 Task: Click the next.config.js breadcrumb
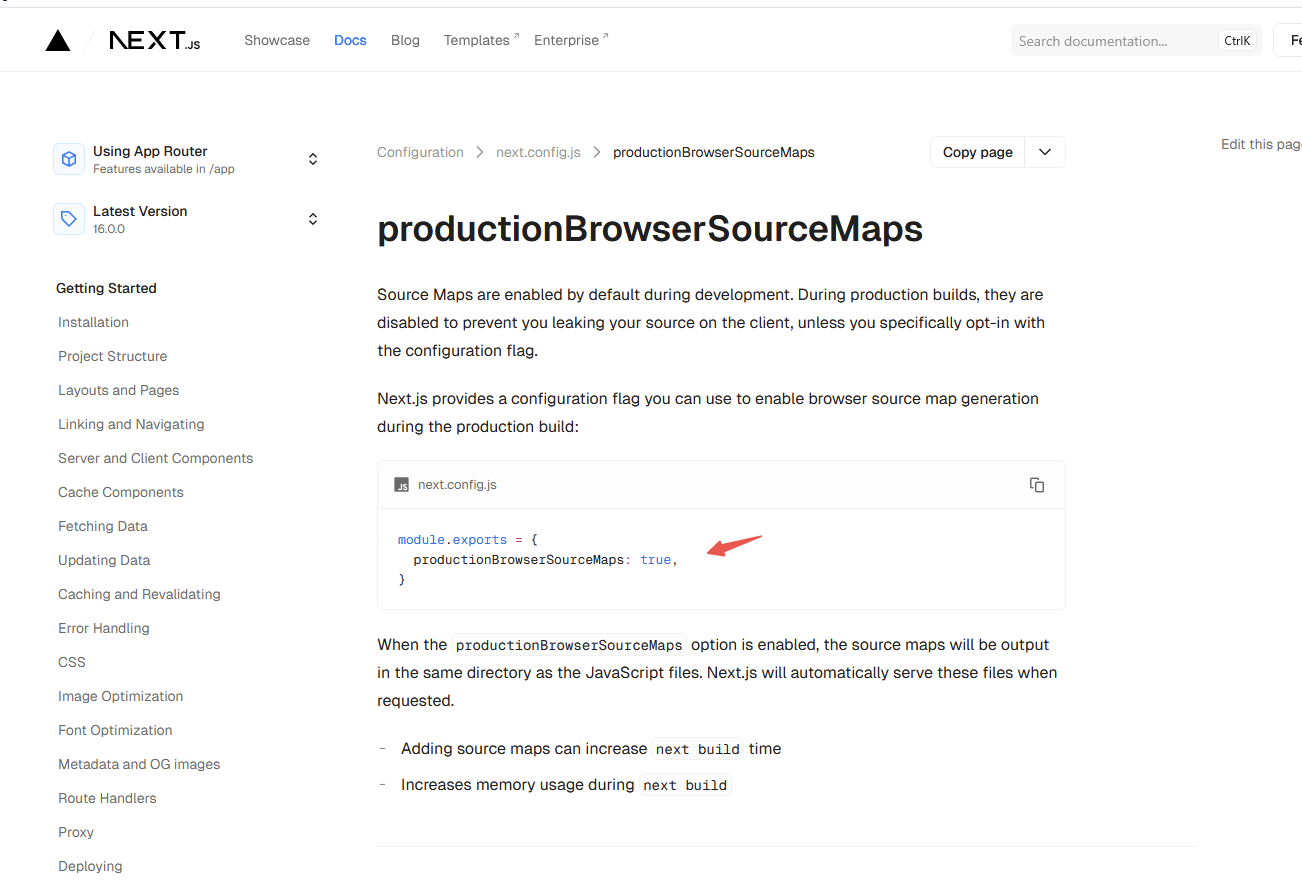point(538,152)
